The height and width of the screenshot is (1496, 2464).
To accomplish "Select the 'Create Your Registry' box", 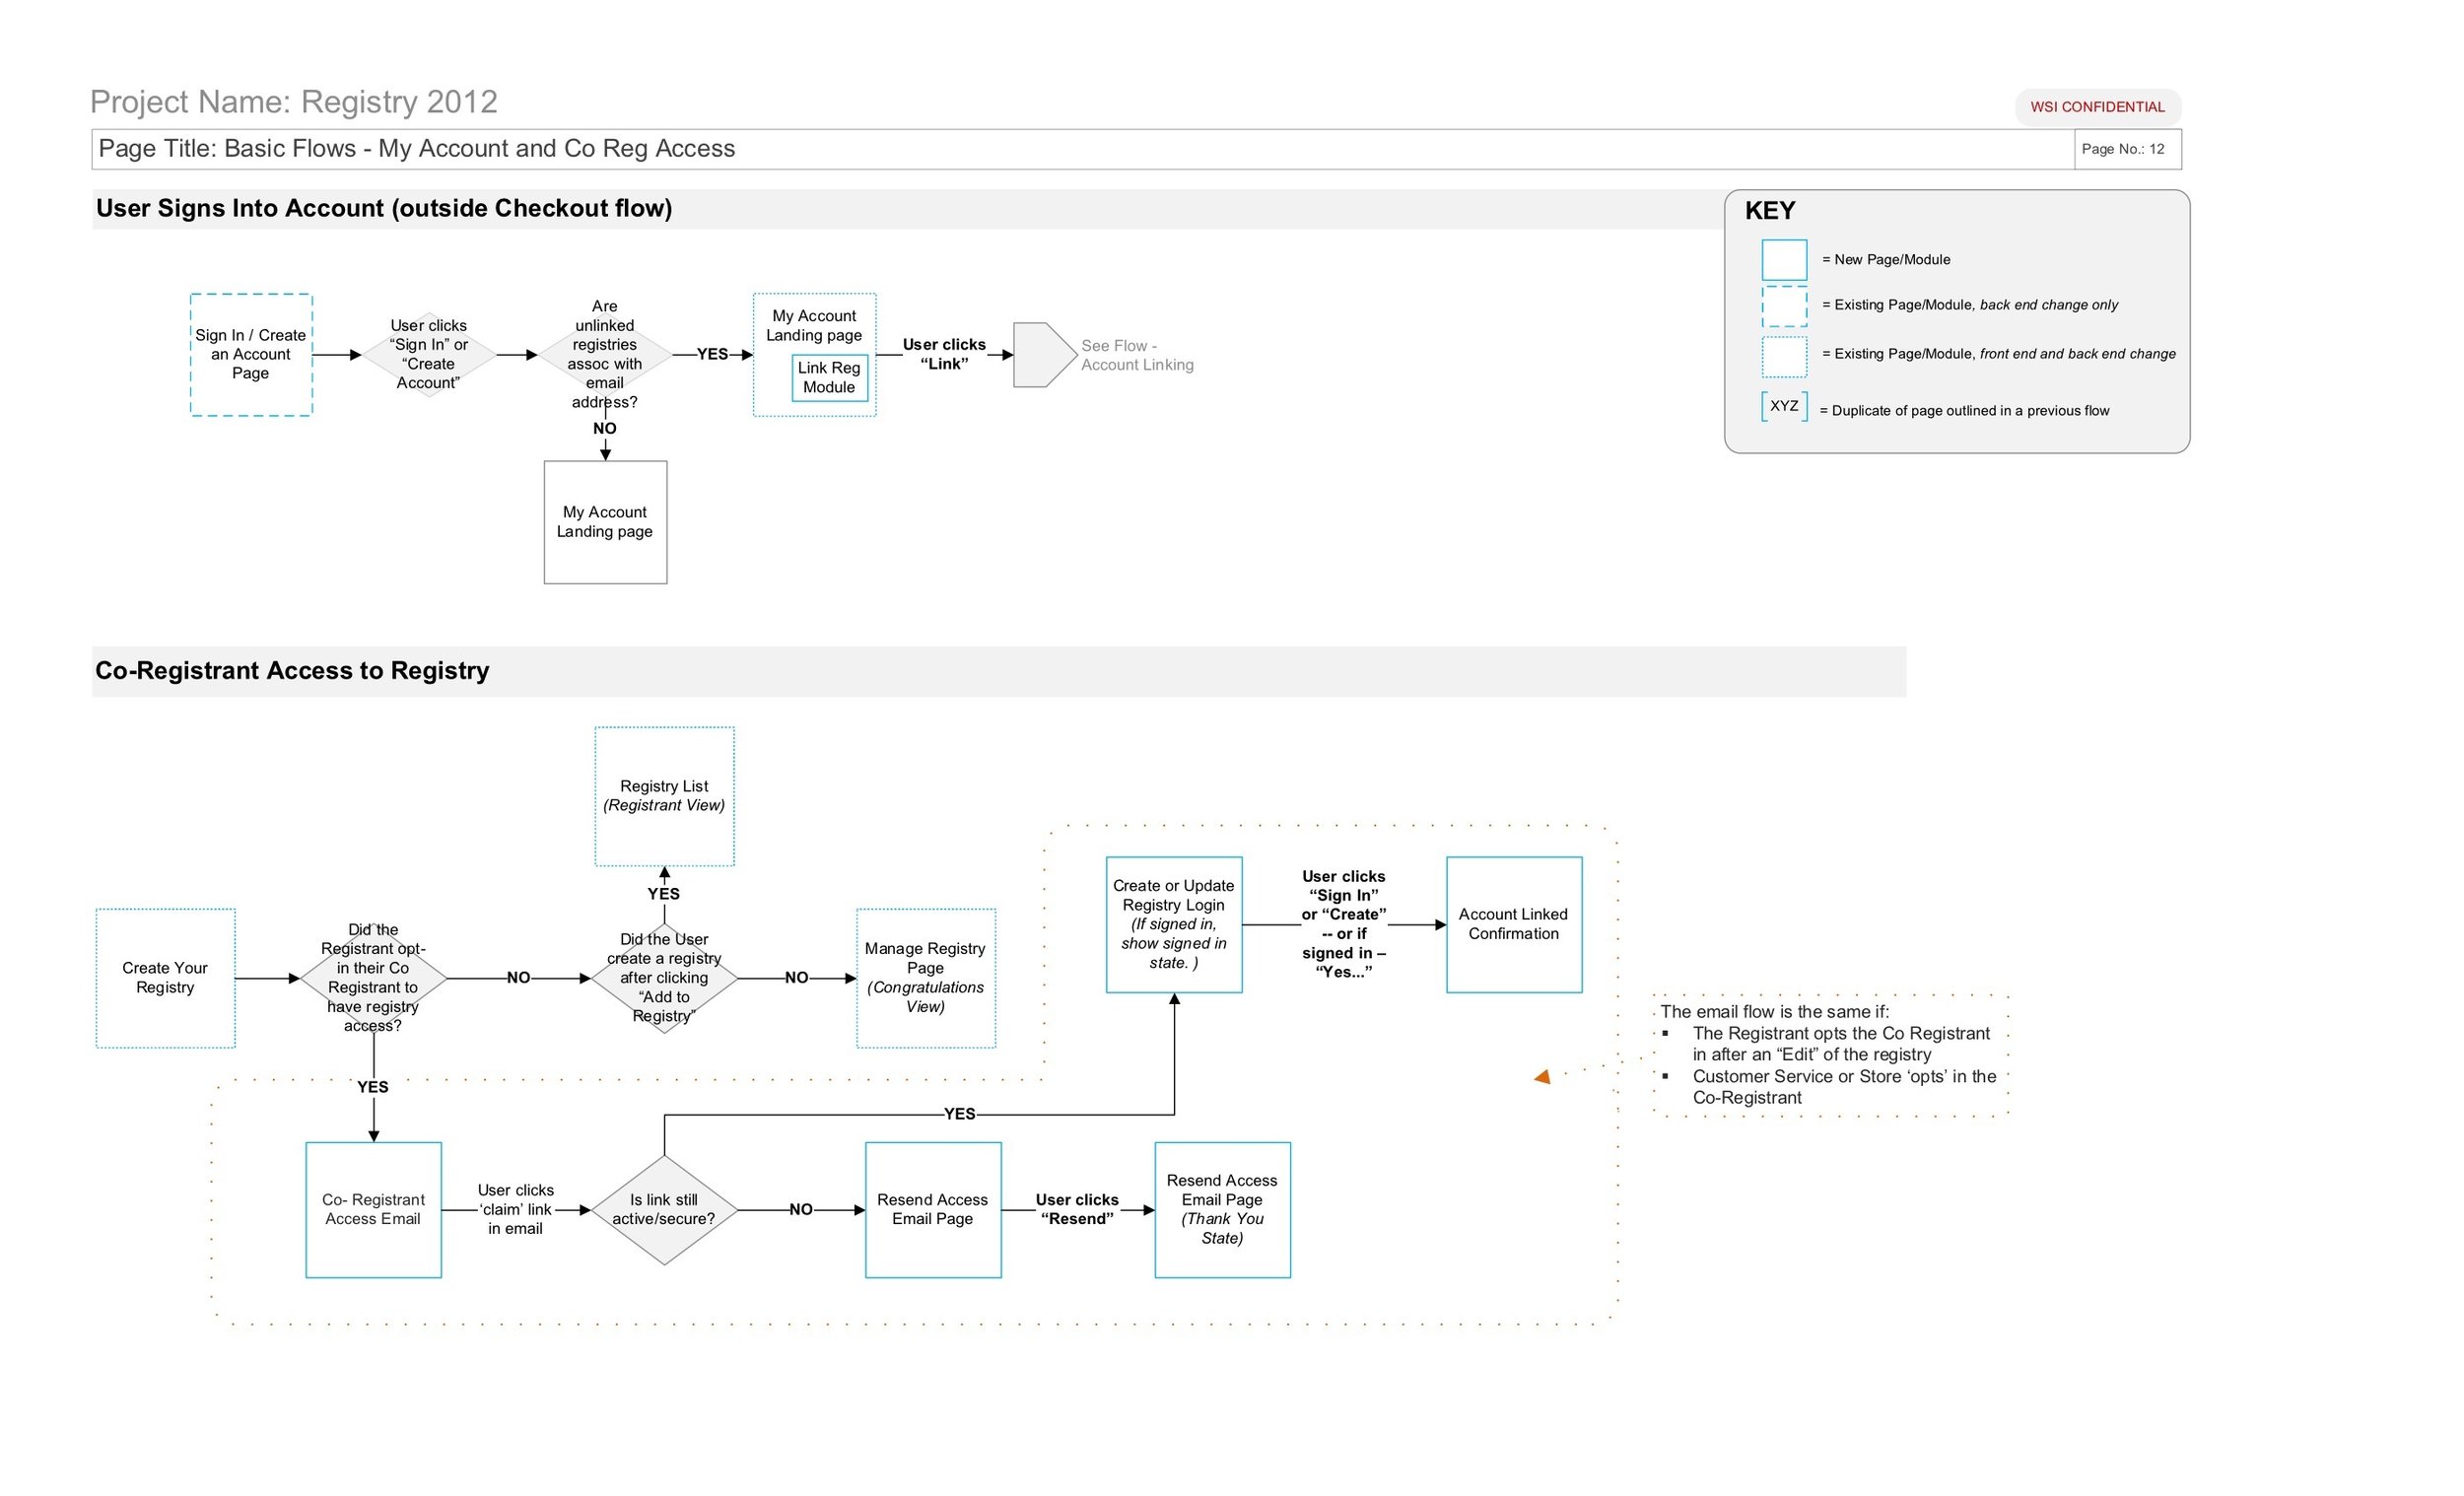I will click(165, 978).
